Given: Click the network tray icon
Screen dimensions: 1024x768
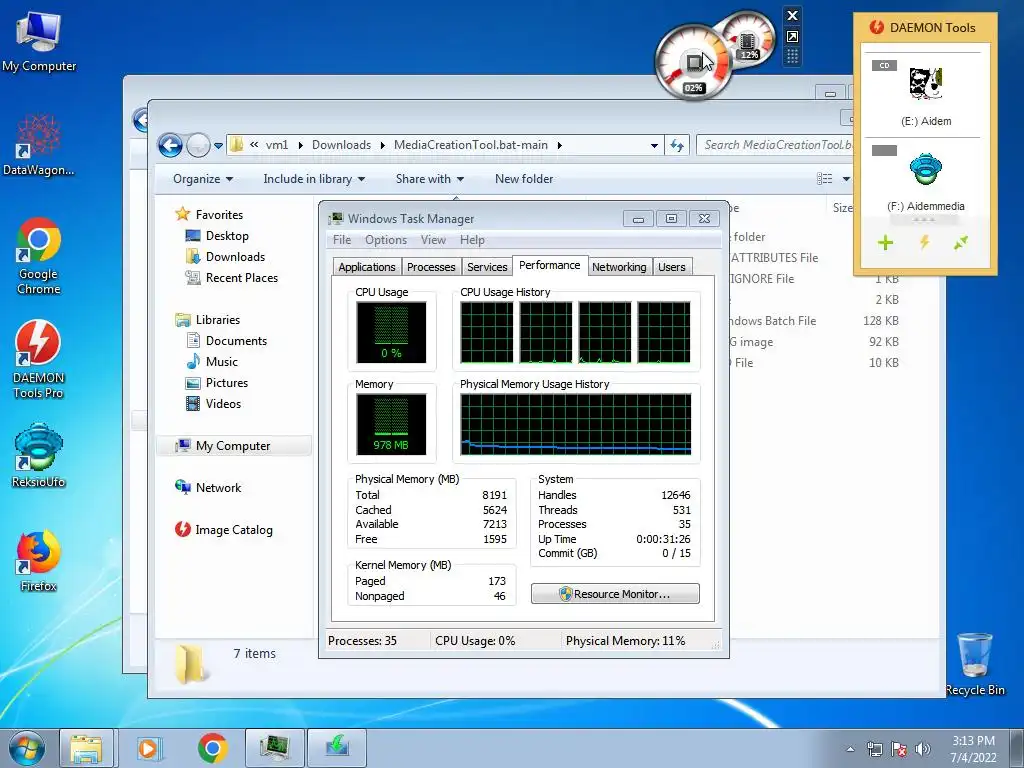Looking at the screenshot, I should (874, 749).
